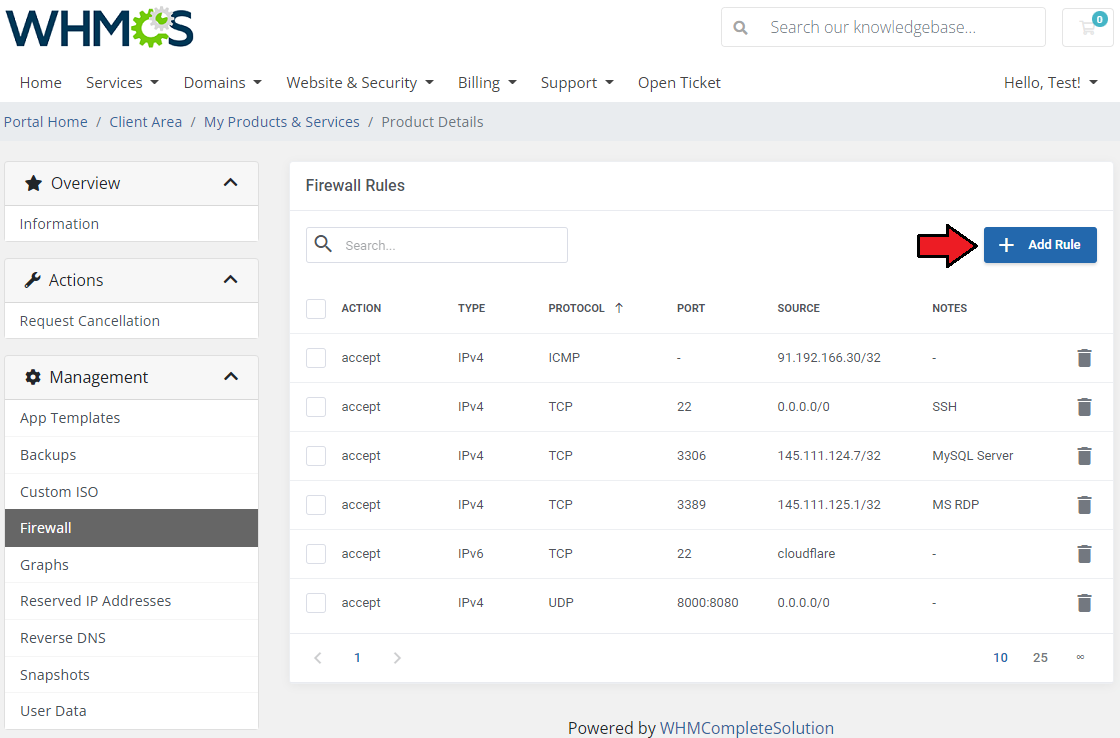Open the Information link
The image size is (1120, 738).
point(131,224)
